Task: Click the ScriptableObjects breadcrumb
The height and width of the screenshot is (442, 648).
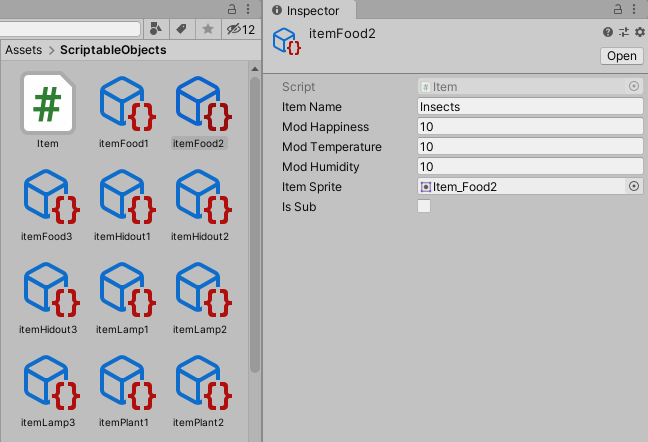Action: (x=113, y=50)
